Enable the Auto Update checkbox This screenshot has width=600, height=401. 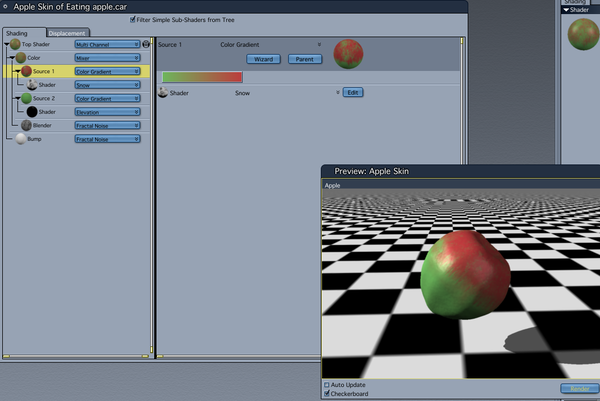[x=326, y=385]
